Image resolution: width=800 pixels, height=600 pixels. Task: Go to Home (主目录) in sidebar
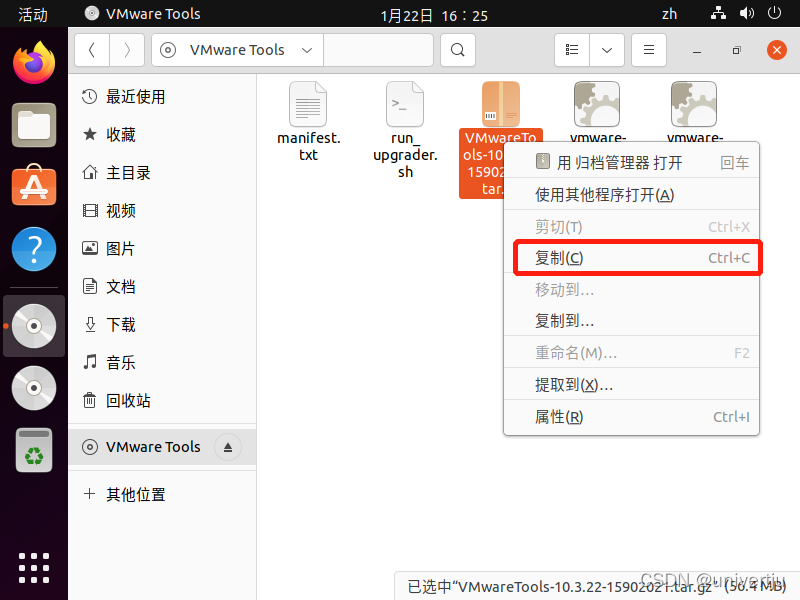[162, 172]
